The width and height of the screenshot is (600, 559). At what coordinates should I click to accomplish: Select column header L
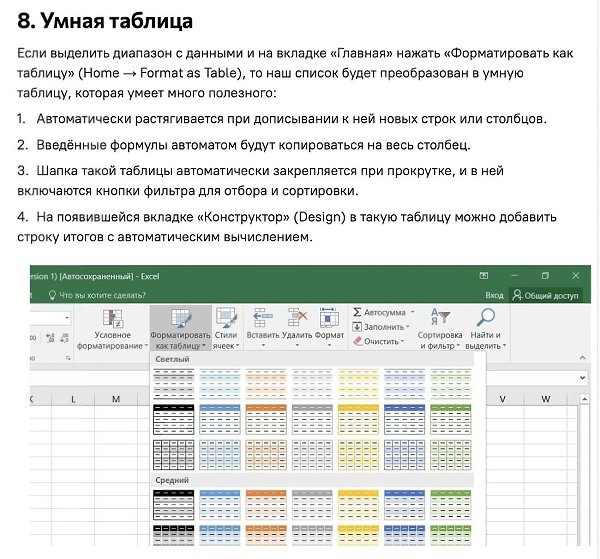[73, 399]
